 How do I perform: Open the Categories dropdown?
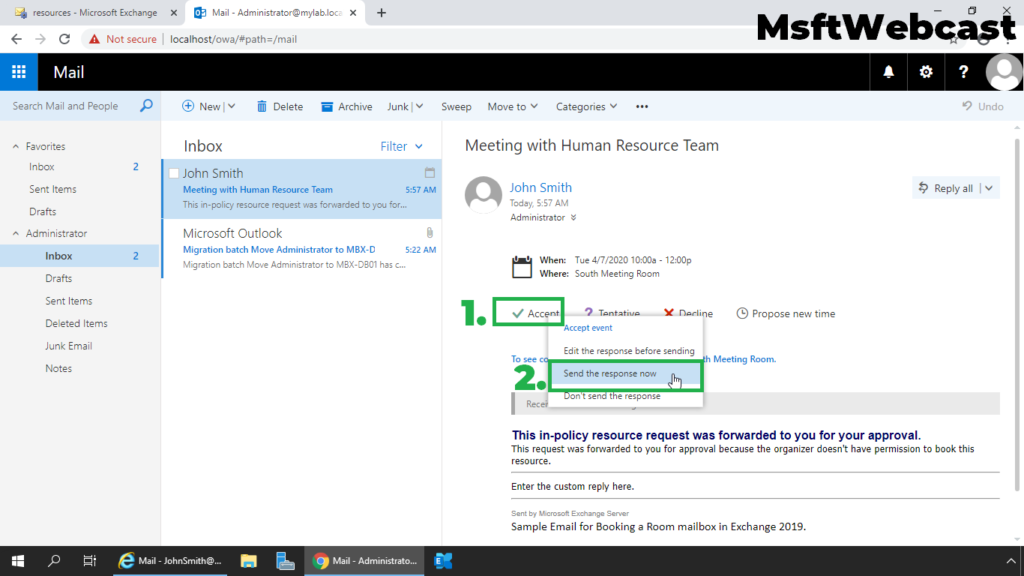click(586, 106)
